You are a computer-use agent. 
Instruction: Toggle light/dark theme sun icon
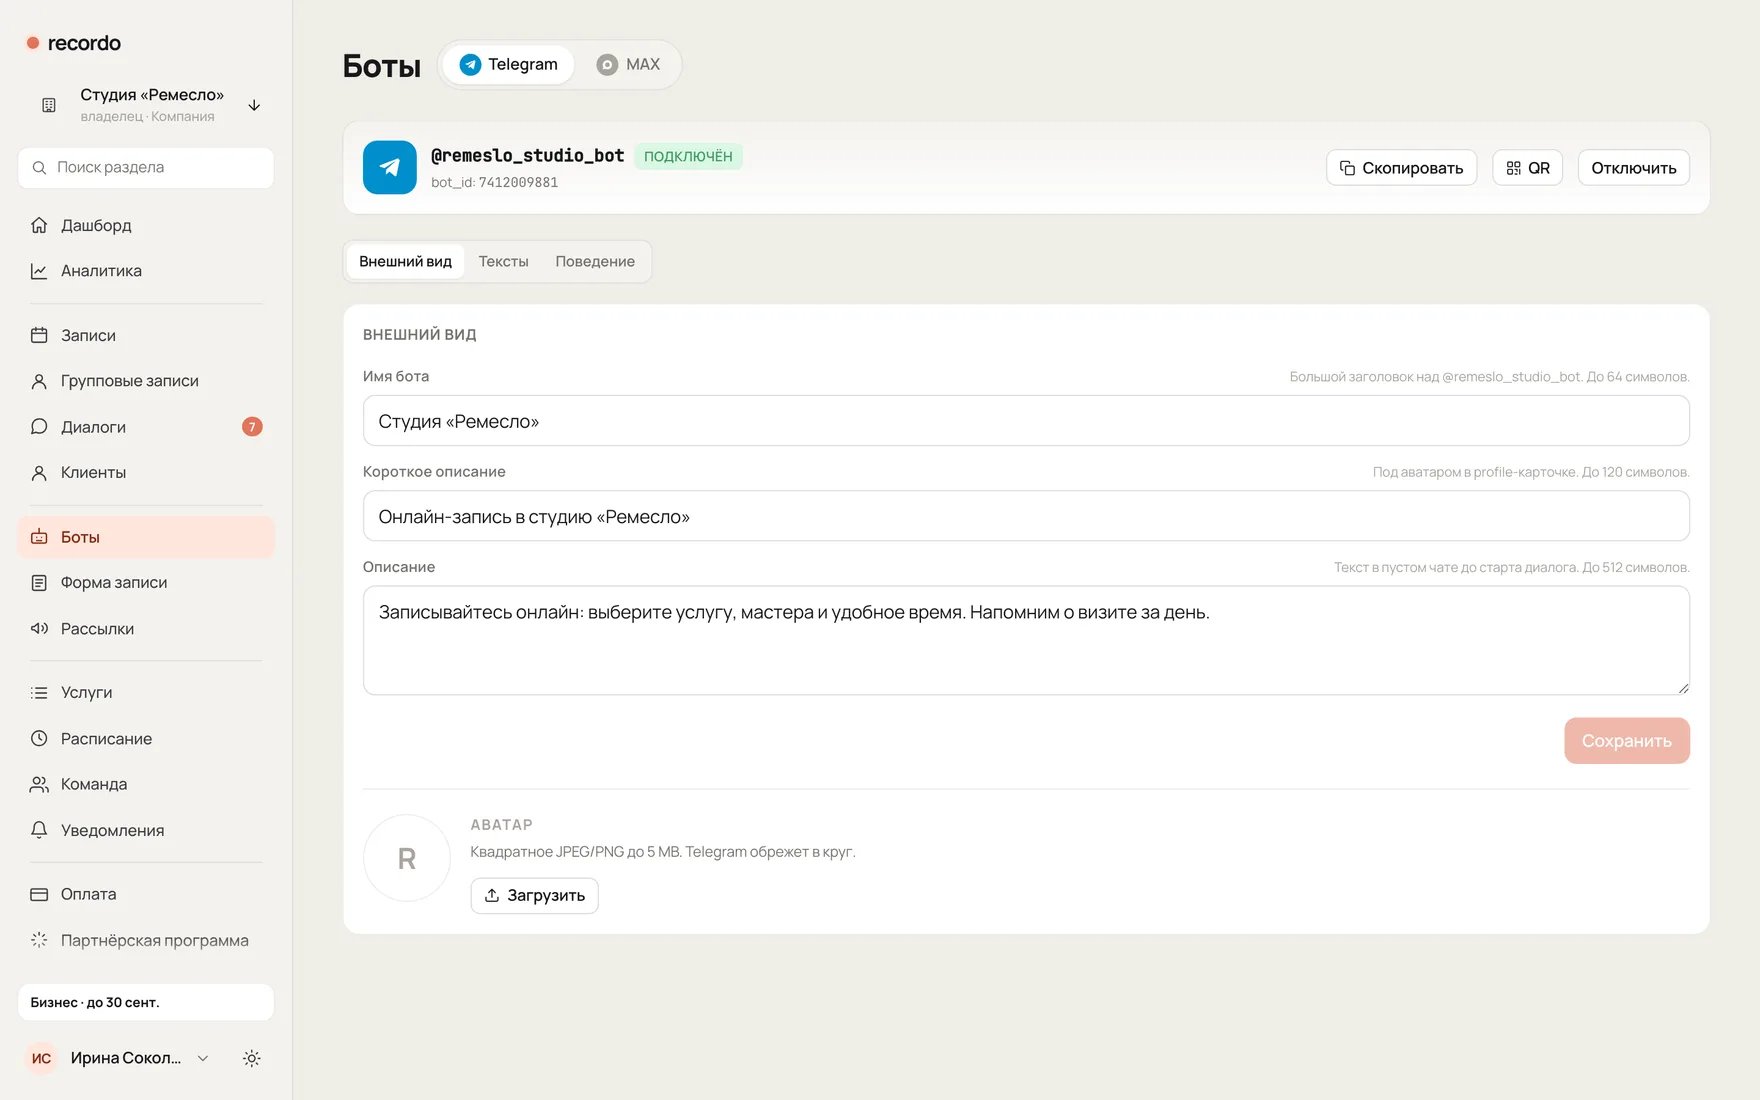click(x=252, y=1058)
